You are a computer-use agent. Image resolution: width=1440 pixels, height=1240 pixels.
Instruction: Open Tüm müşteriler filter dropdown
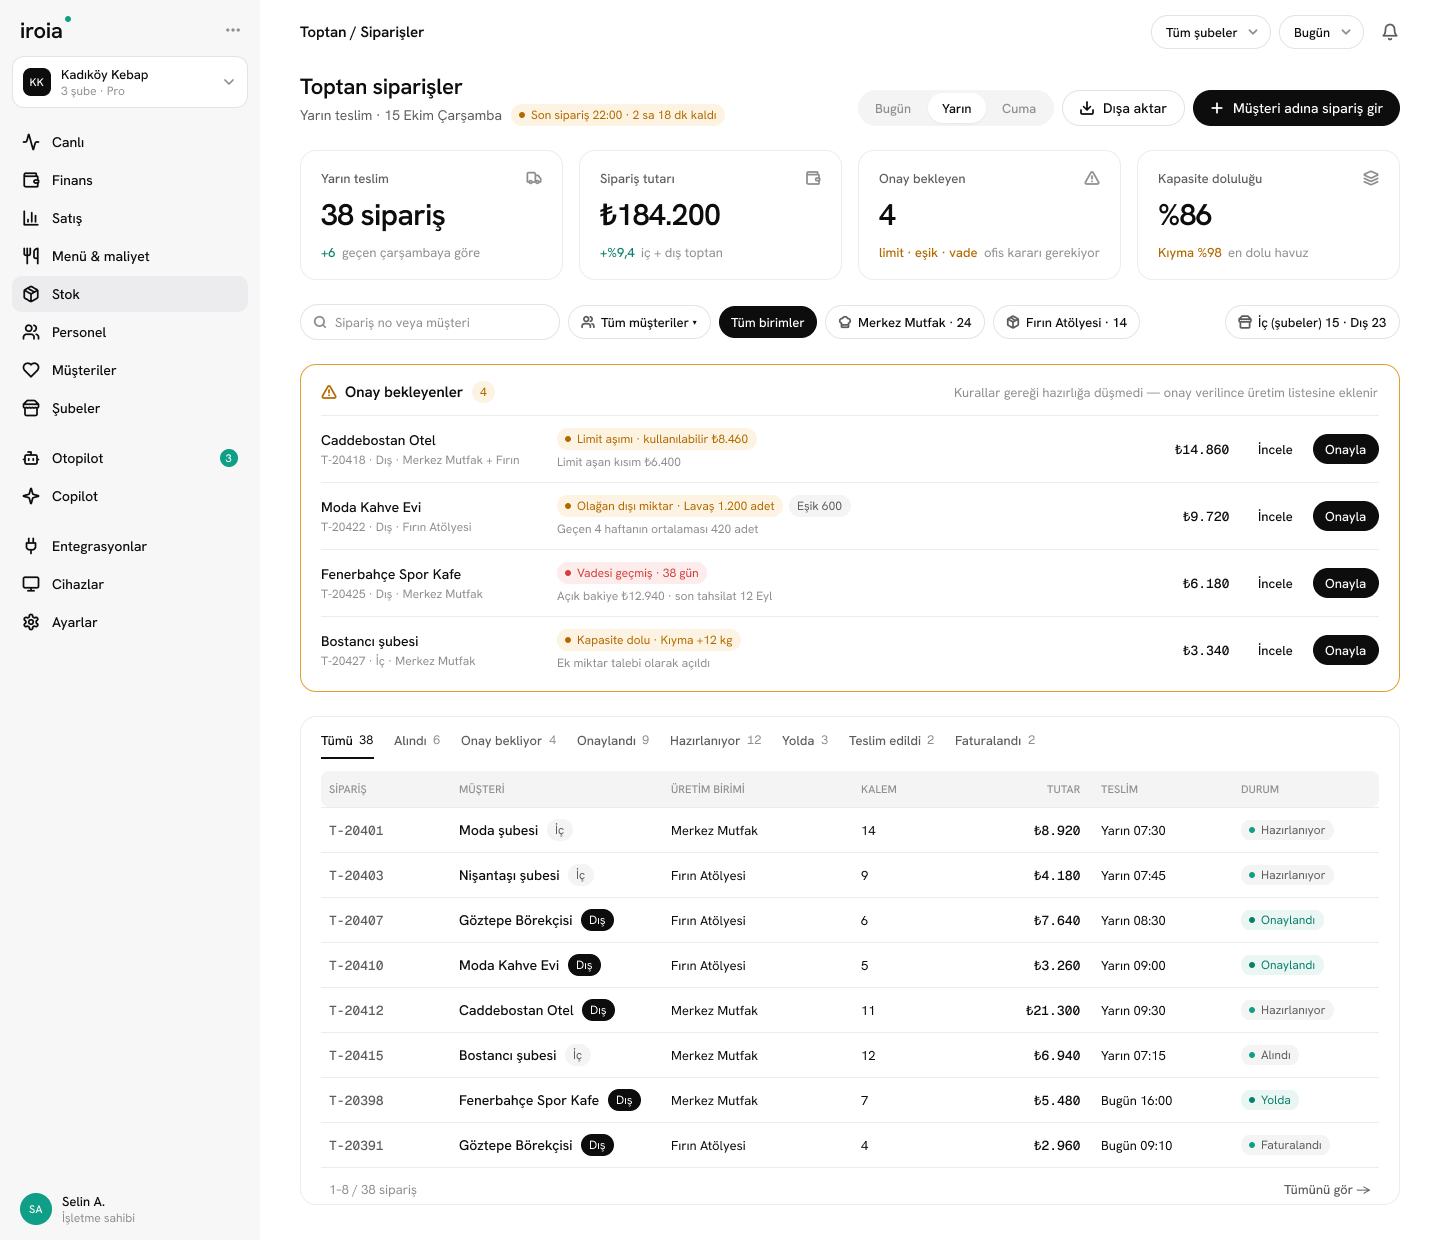click(x=640, y=322)
